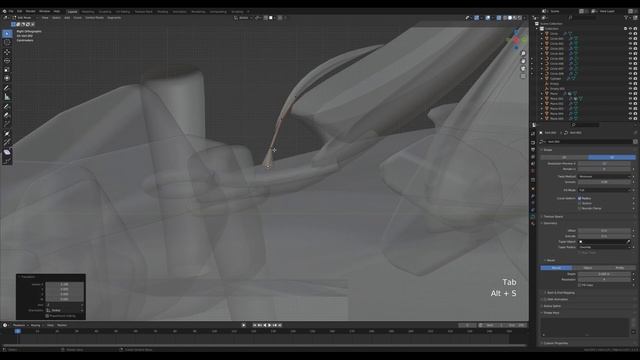Viewport: 640px width, 360px height.
Task: Set the curve shape to 2D
Action: [x=564, y=157]
